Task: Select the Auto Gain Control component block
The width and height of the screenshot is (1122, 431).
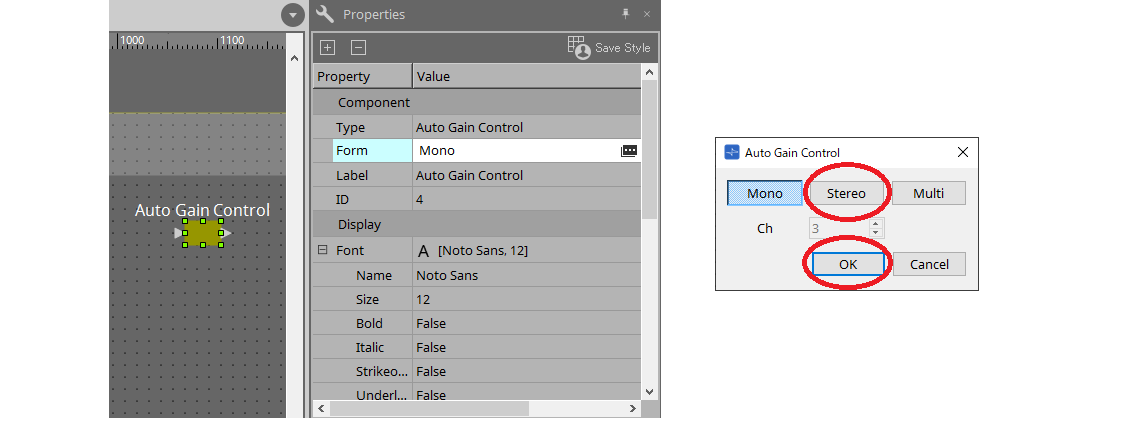Action: point(203,233)
